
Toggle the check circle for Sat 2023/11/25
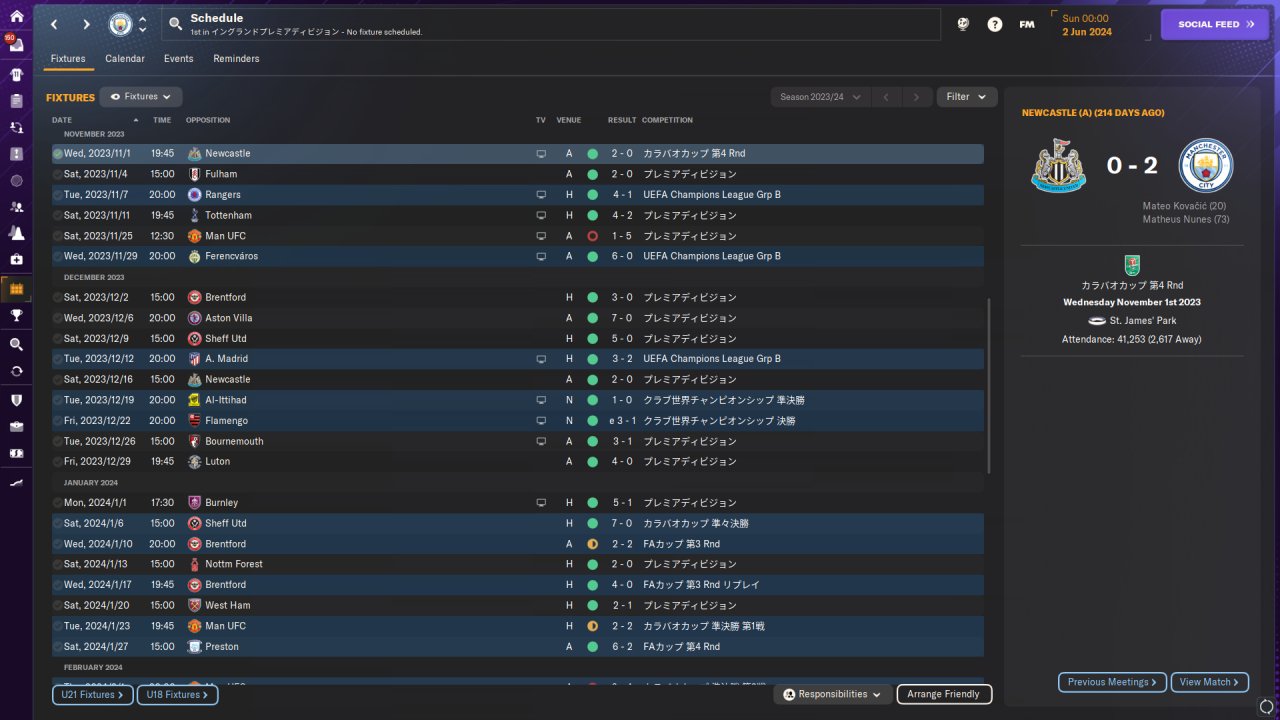click(58, 236)
